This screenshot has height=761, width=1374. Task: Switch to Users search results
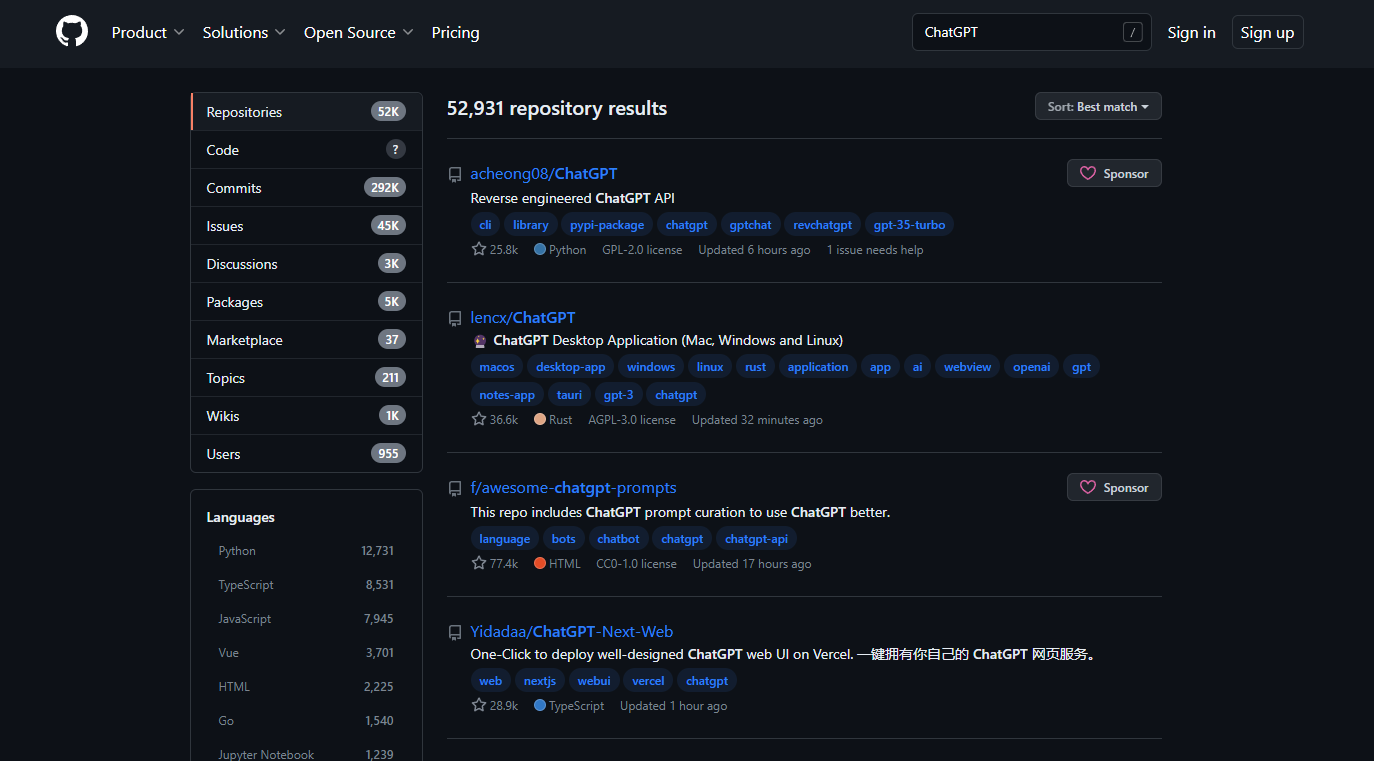(x=306, y=454)
